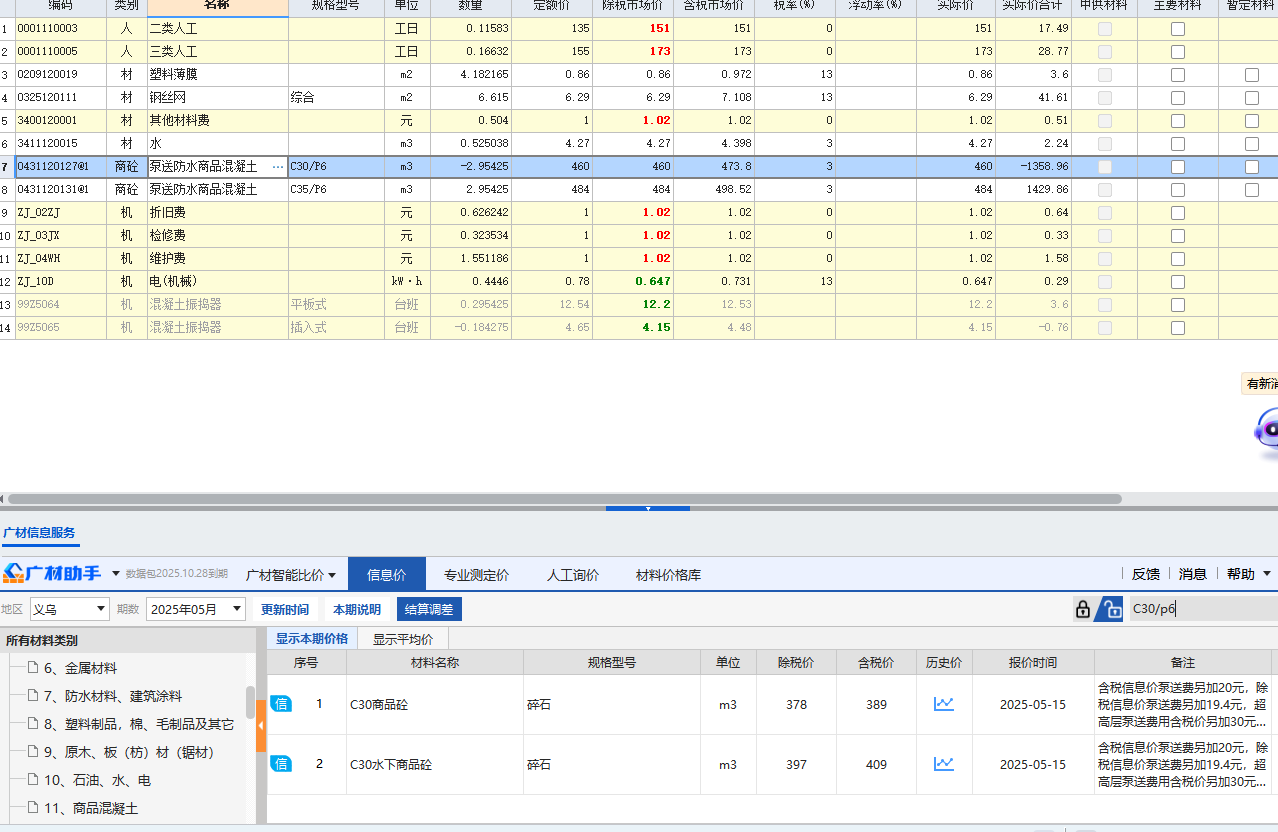Click document icon beside 11、商品混凝土

pyautogui.click(x=32, y=808)
